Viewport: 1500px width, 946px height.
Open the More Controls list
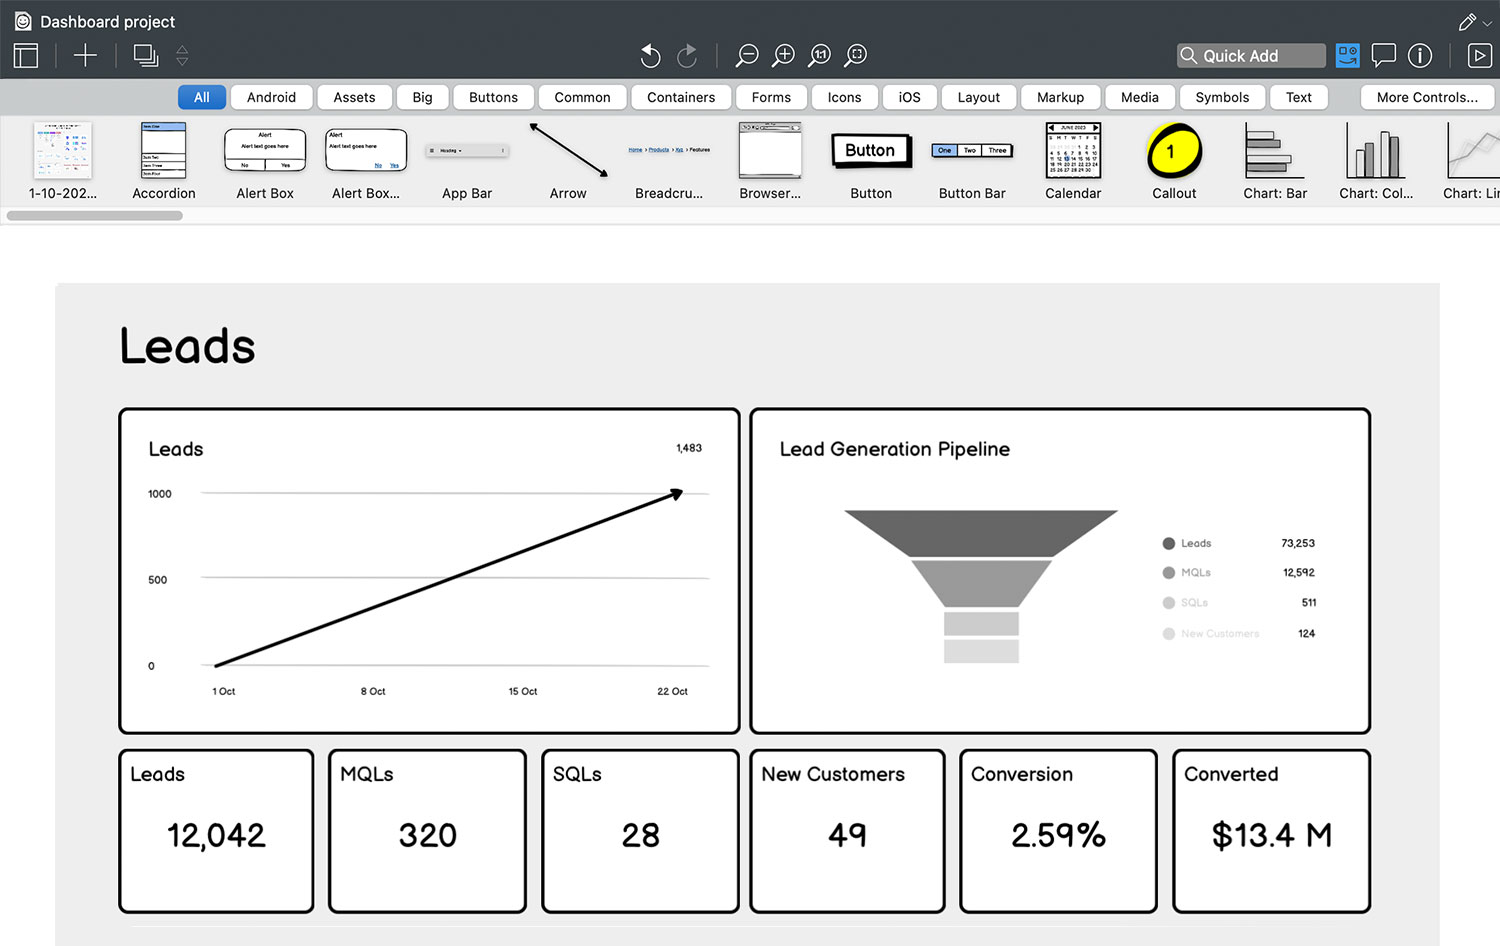tap(1427, 97)
